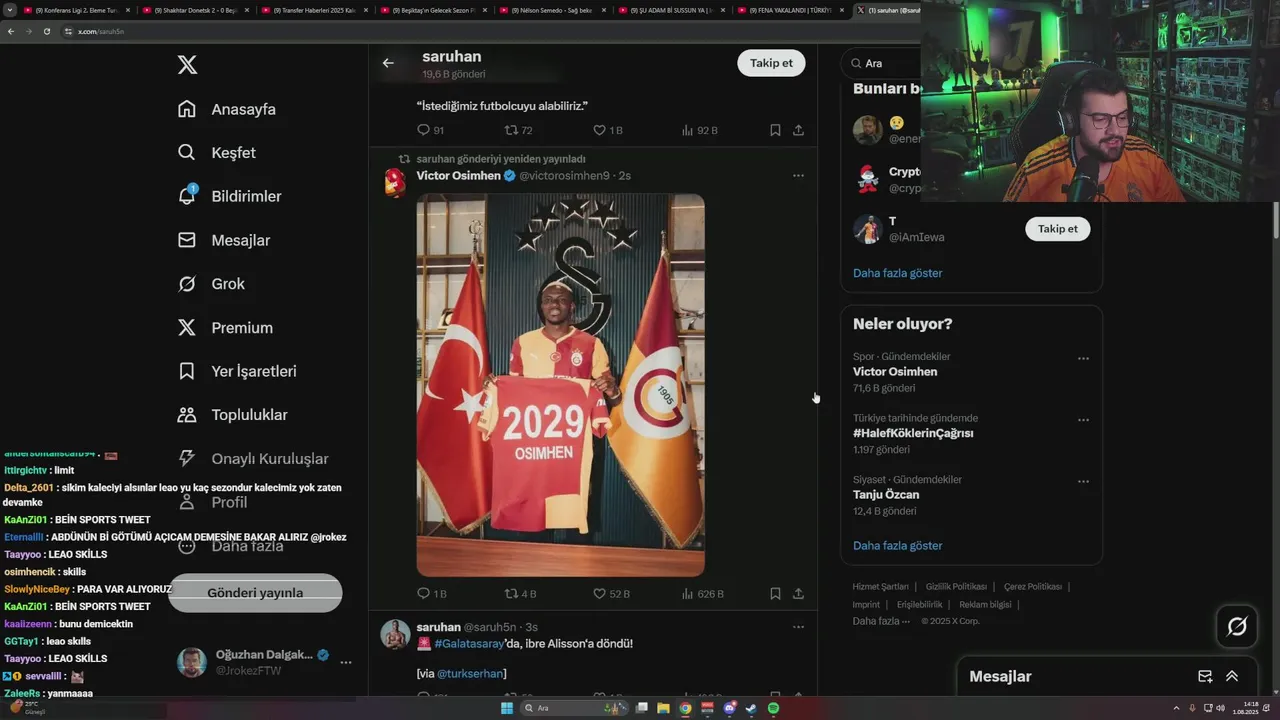This screenshot has height=720, width=1280.
Task: Compose new message icon in Mesajlar bar
Action: tap(1205, 677)
